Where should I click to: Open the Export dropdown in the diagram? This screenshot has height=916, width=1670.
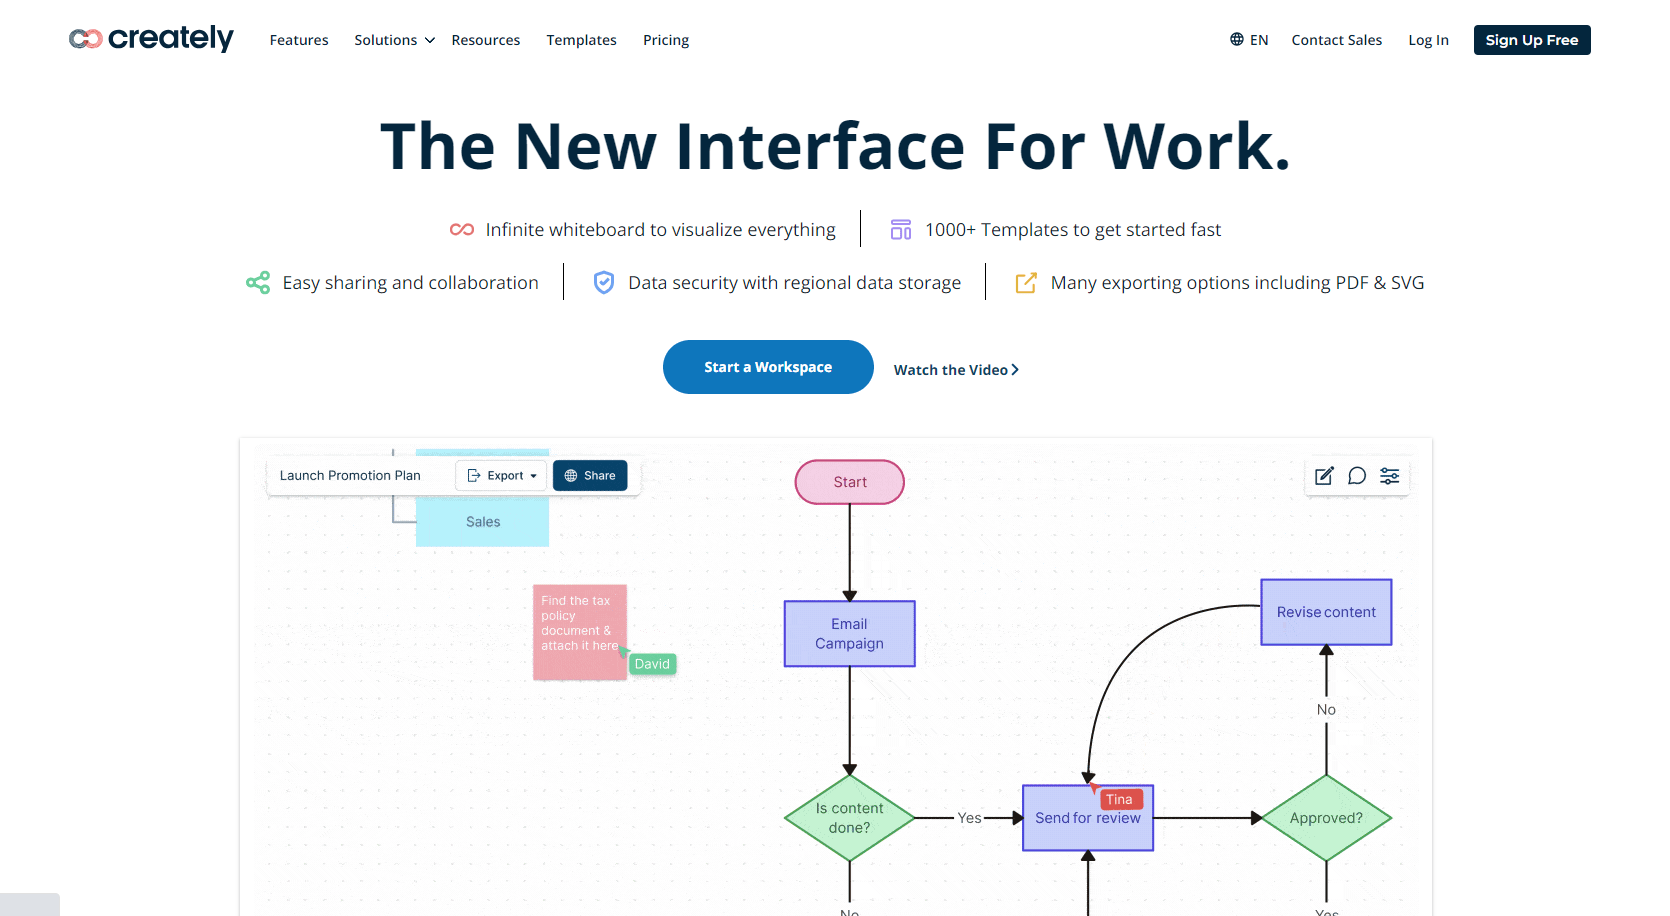click(502, 476)
